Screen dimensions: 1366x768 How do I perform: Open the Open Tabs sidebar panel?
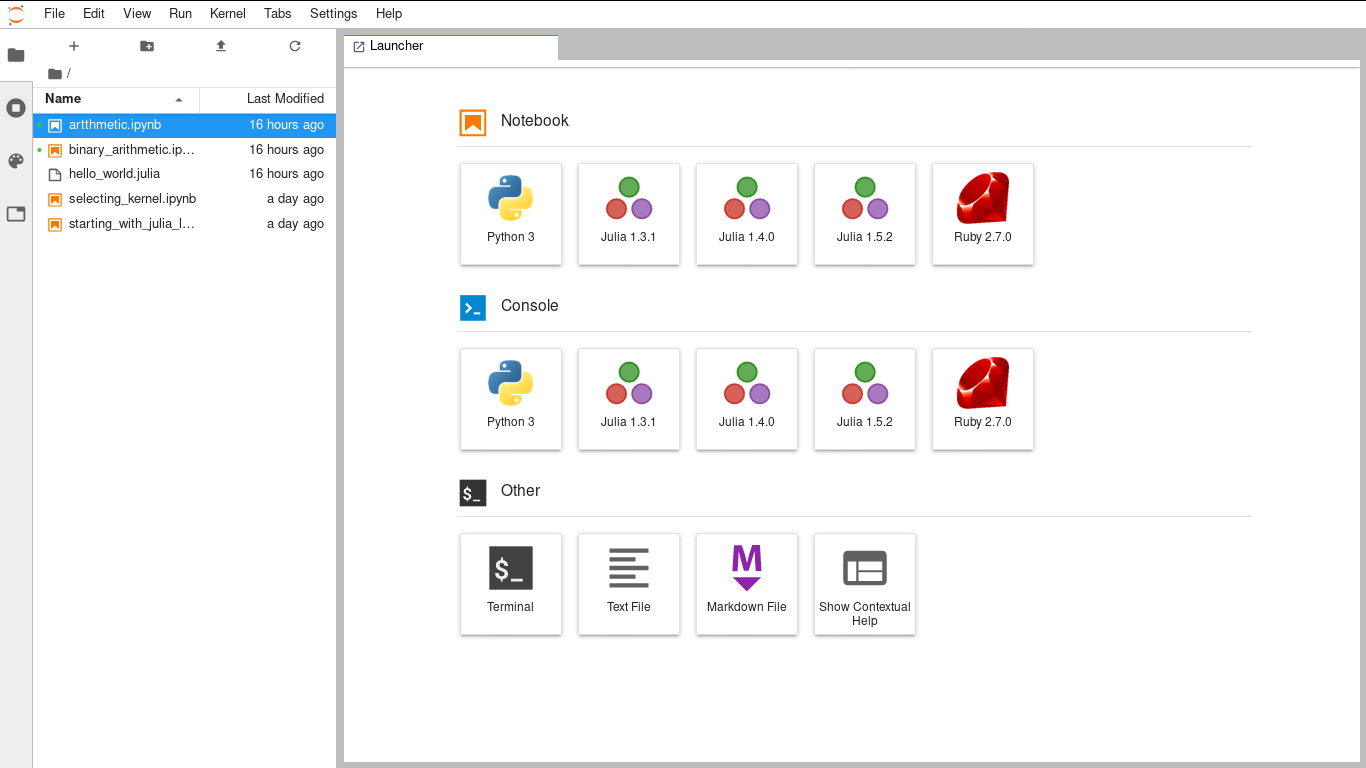pos(16,214)
